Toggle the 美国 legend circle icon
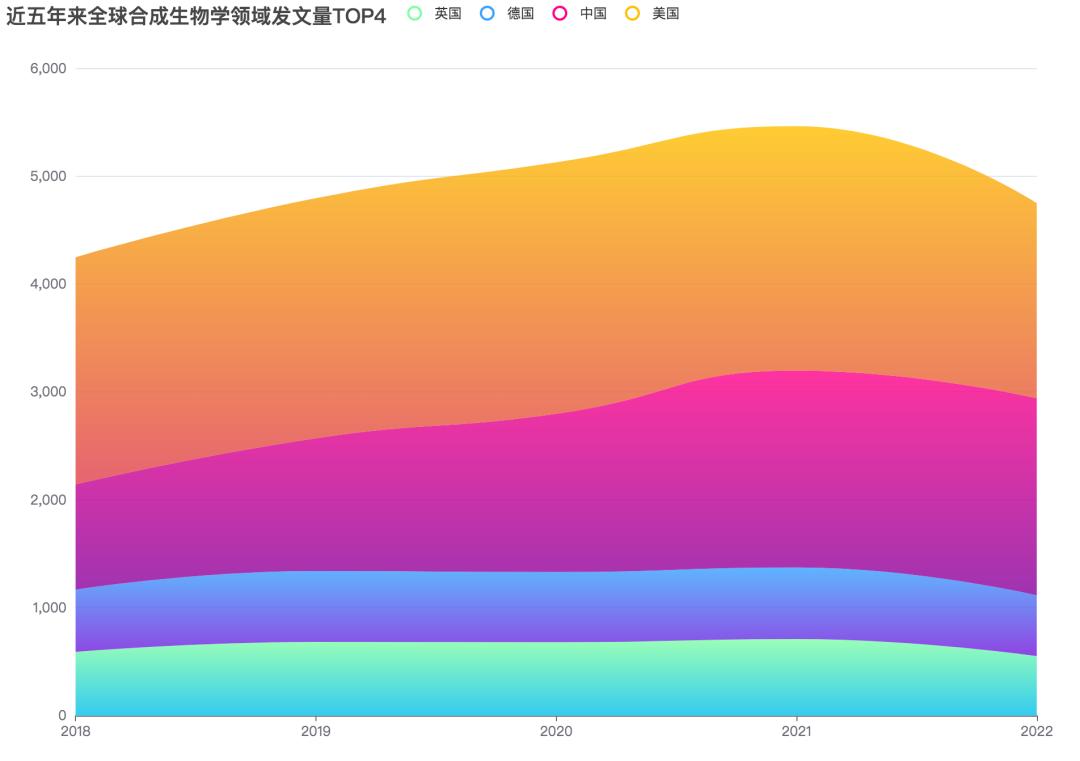 pyautogui.click(x=632, y=13)
